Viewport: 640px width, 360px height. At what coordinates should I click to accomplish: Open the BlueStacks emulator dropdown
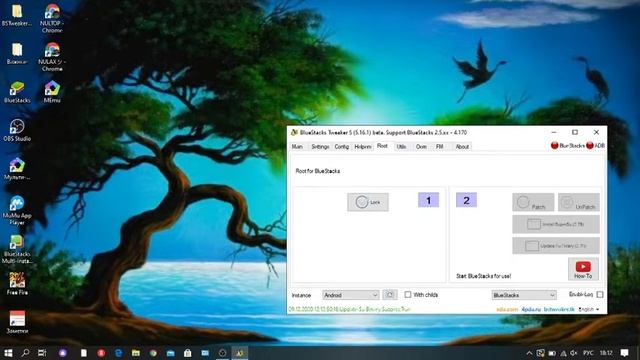[x=524, y=295]
